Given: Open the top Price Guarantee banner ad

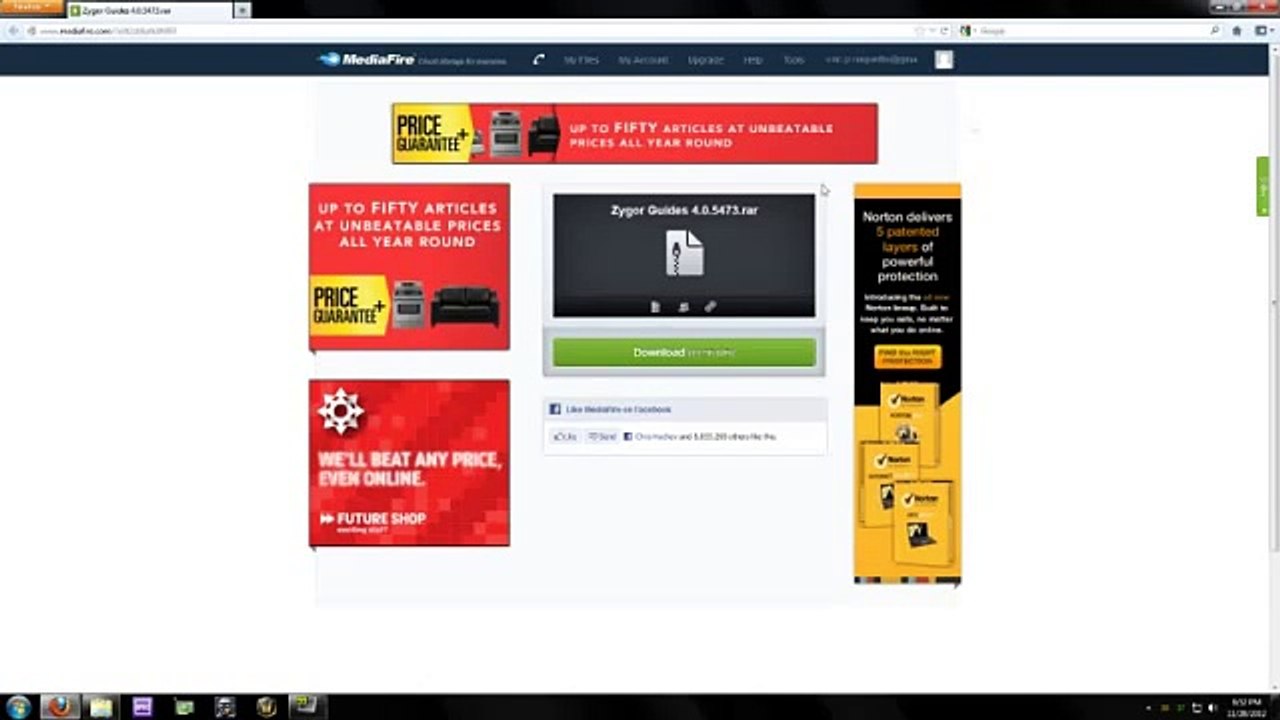Looking at the screenshot, I should 635,133.
